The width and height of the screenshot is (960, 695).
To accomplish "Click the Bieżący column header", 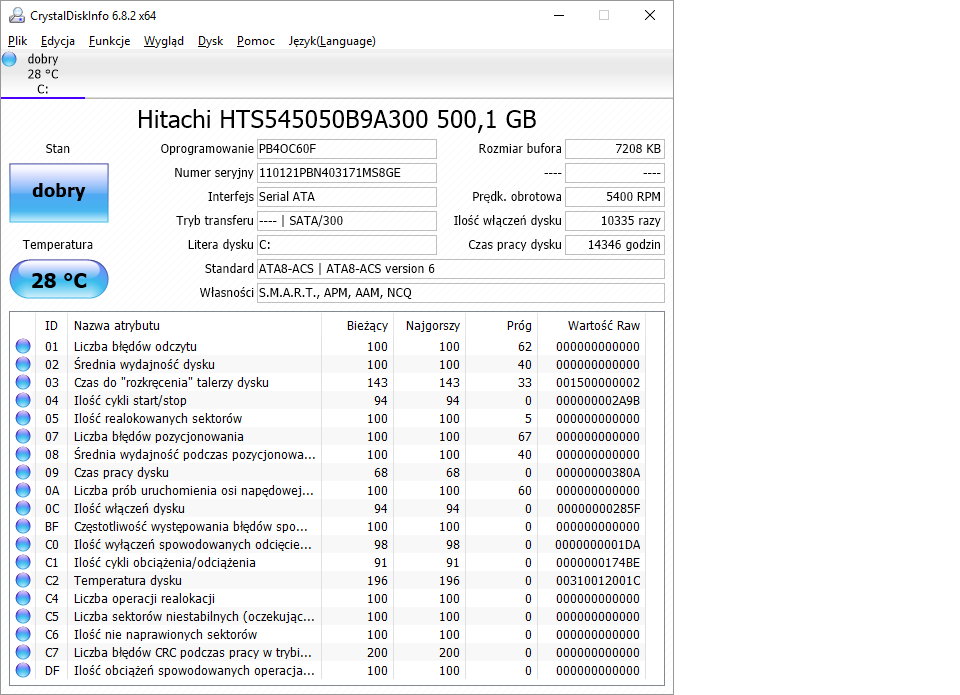I will coord(357,326).
